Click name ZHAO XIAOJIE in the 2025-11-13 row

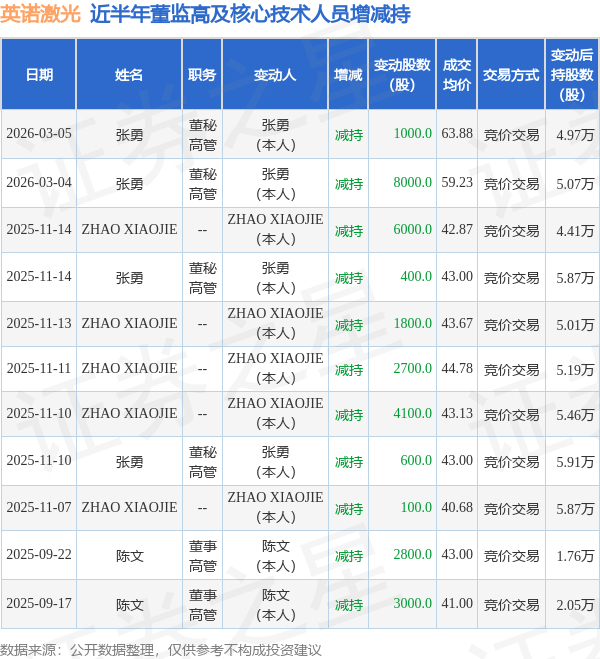pyautogui.click(x=129, y=323)
